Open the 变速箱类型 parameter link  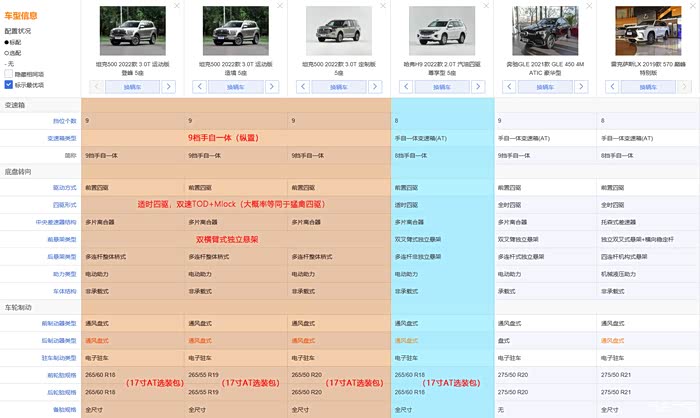[x=62, y=138]
